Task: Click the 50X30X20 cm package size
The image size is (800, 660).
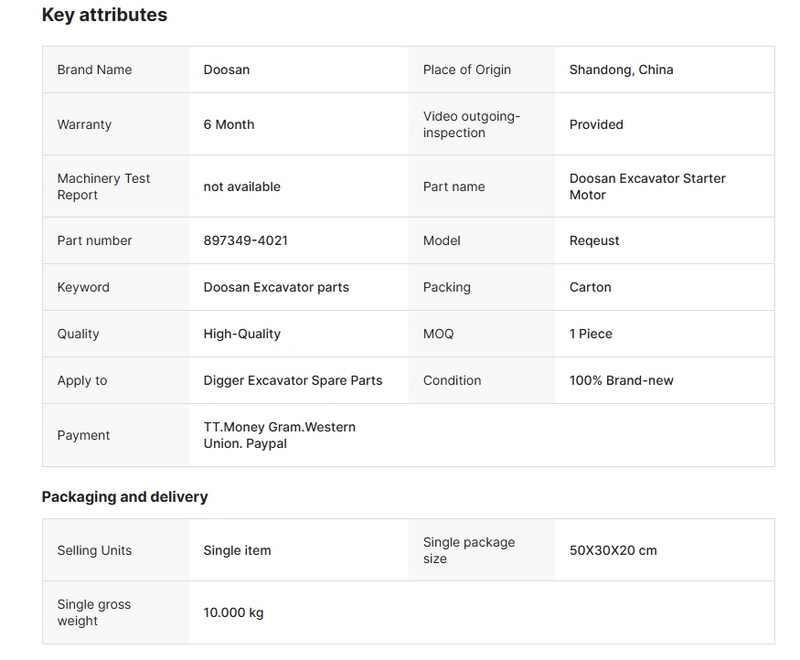Action: [x=613, y=550]
